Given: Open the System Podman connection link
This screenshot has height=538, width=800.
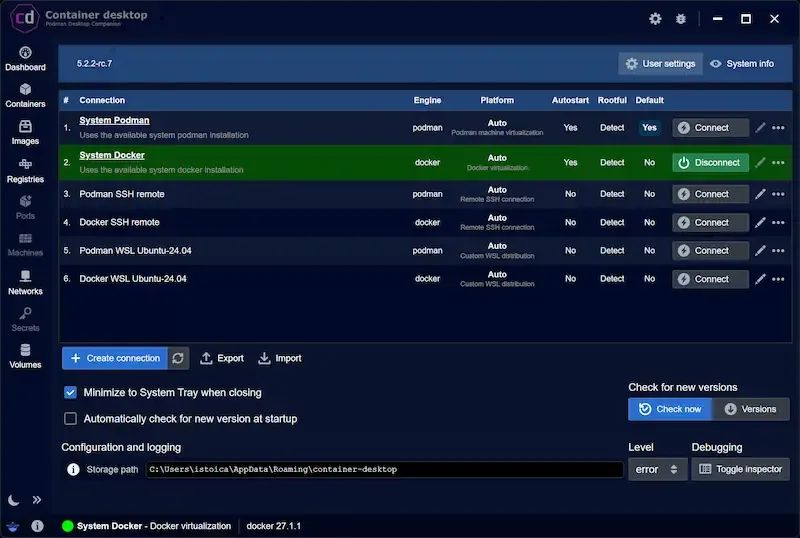Looking at the screenshot, I should [114, 120].
